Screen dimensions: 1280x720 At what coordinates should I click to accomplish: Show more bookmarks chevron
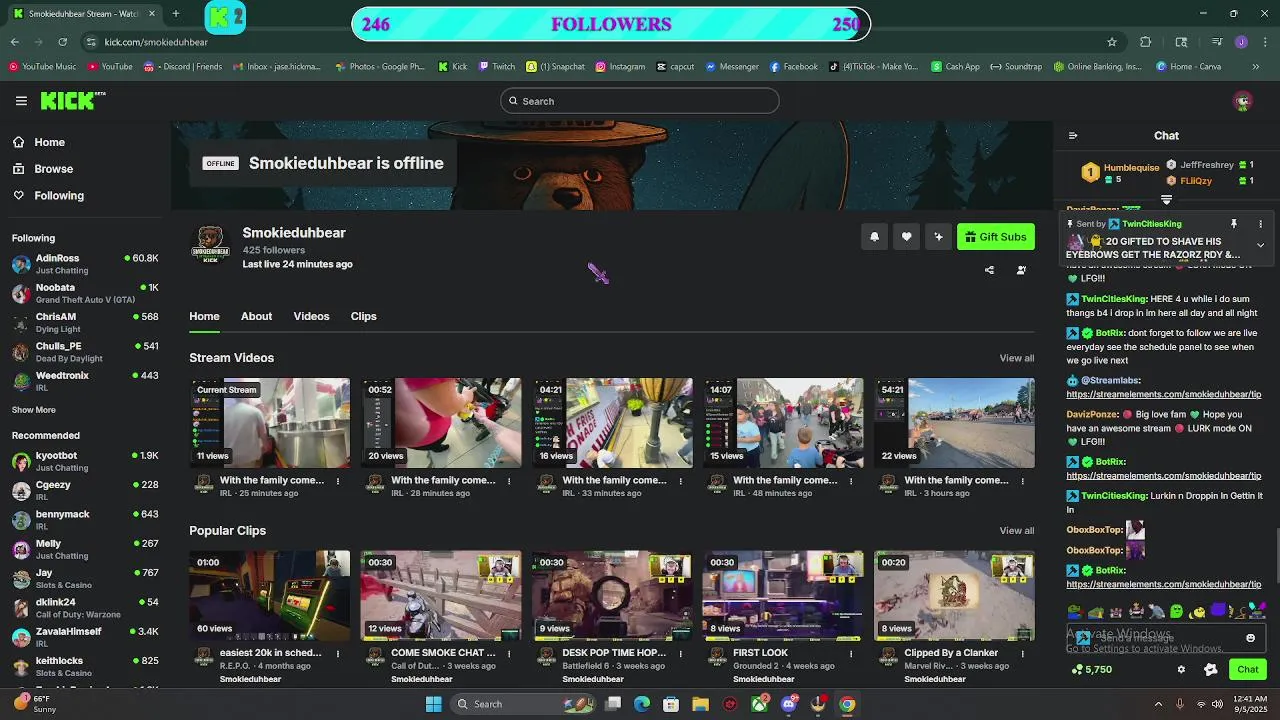1256,67
